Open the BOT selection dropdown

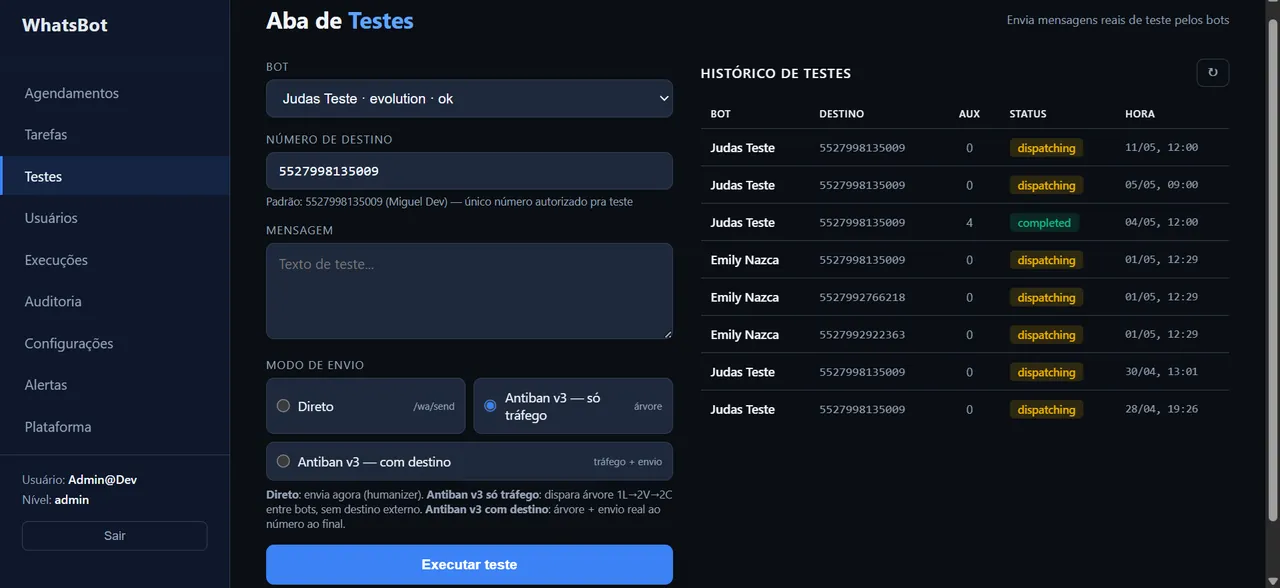[x=469, y=99]
